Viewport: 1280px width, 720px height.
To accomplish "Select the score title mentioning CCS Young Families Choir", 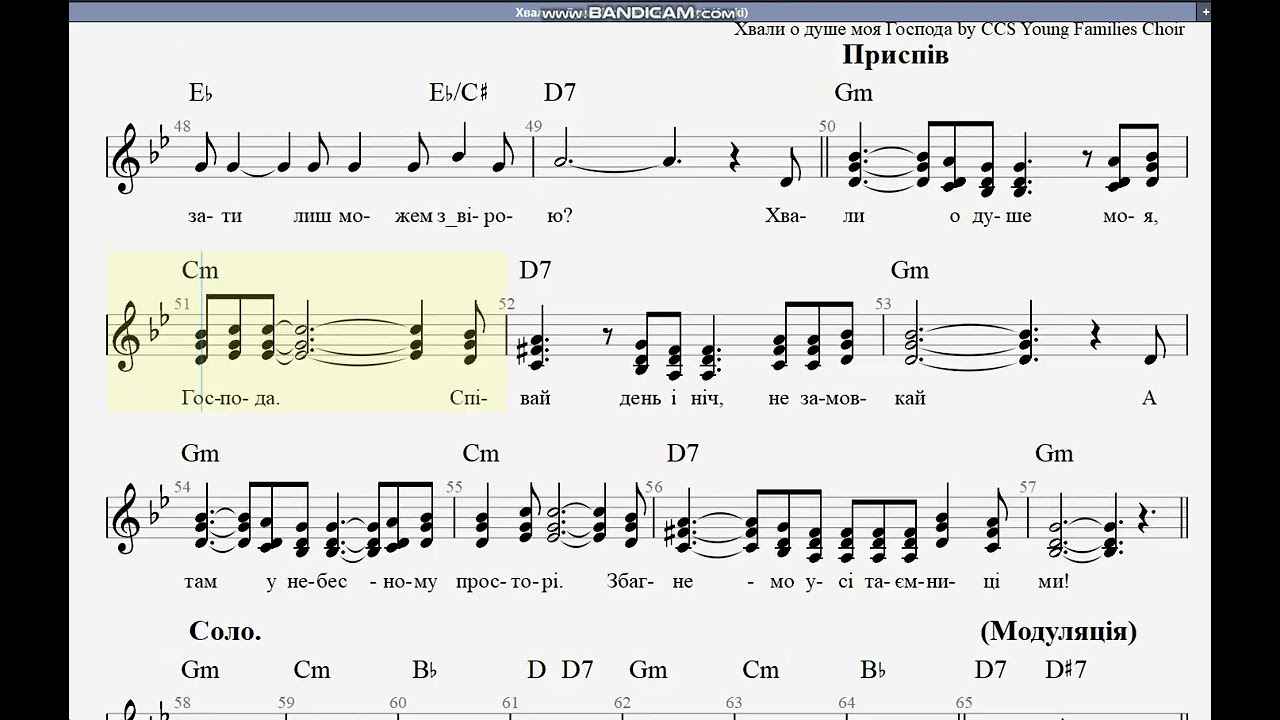I will coord(959,29).
